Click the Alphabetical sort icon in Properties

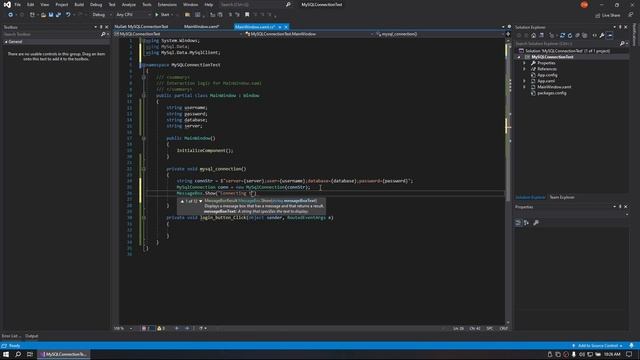coord(526,223)
